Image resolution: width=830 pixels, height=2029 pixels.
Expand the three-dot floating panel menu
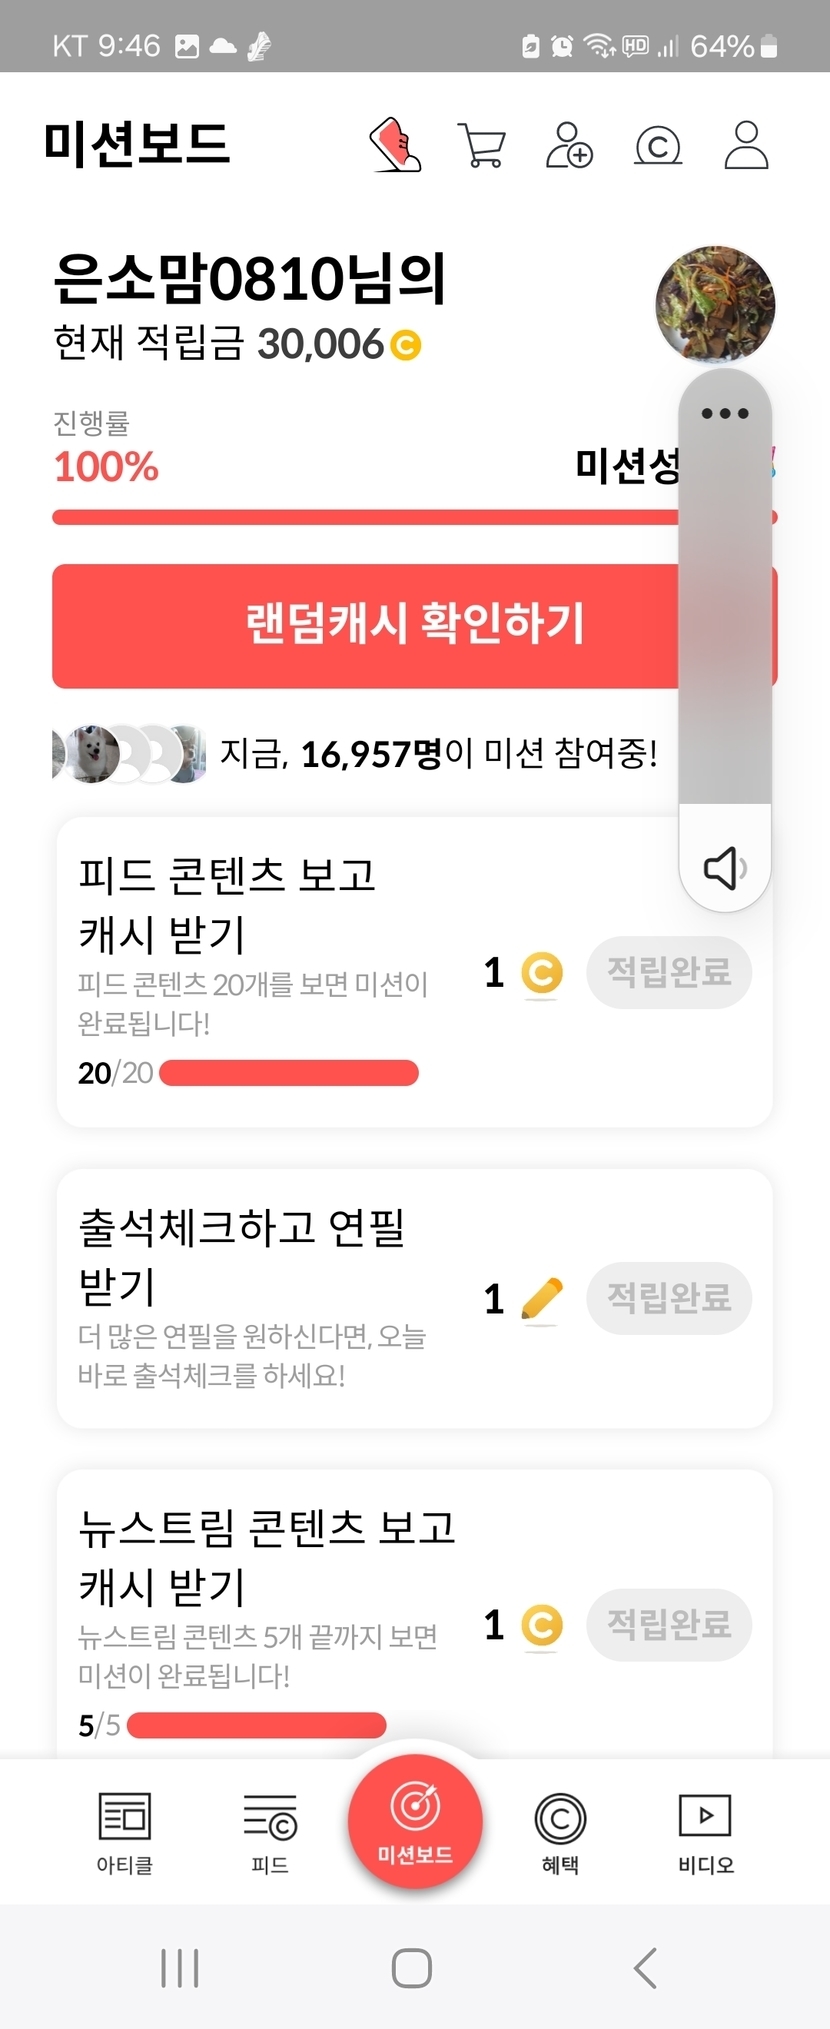(x=724, y=413)
